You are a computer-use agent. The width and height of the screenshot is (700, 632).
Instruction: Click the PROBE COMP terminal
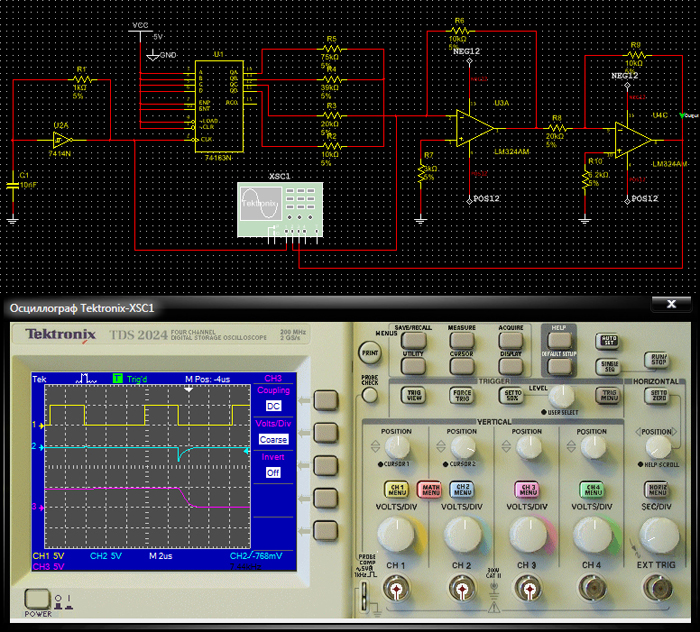[x=364, y=595]
